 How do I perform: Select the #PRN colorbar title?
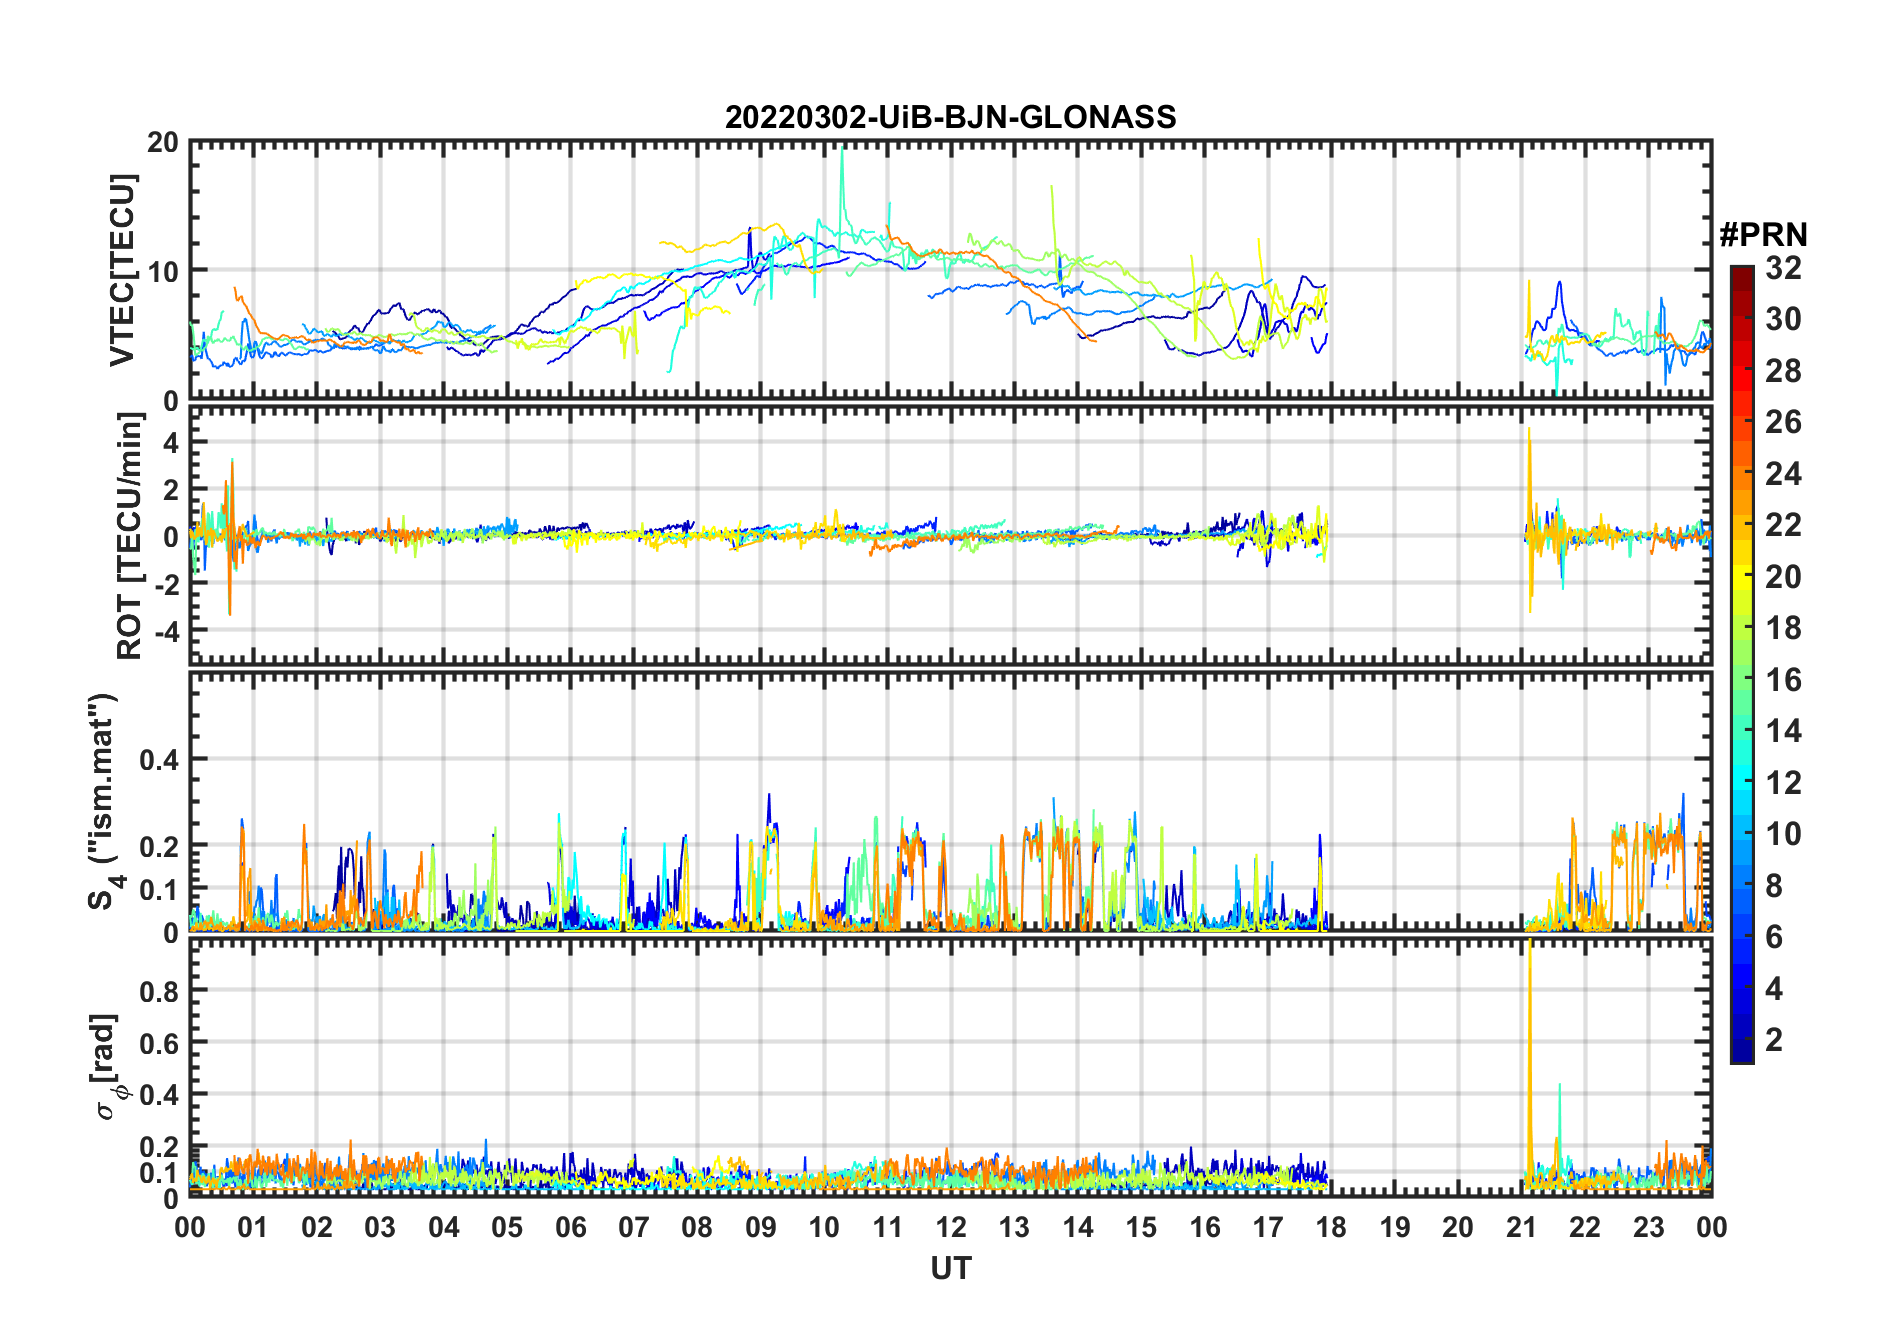pos(1763,235)
